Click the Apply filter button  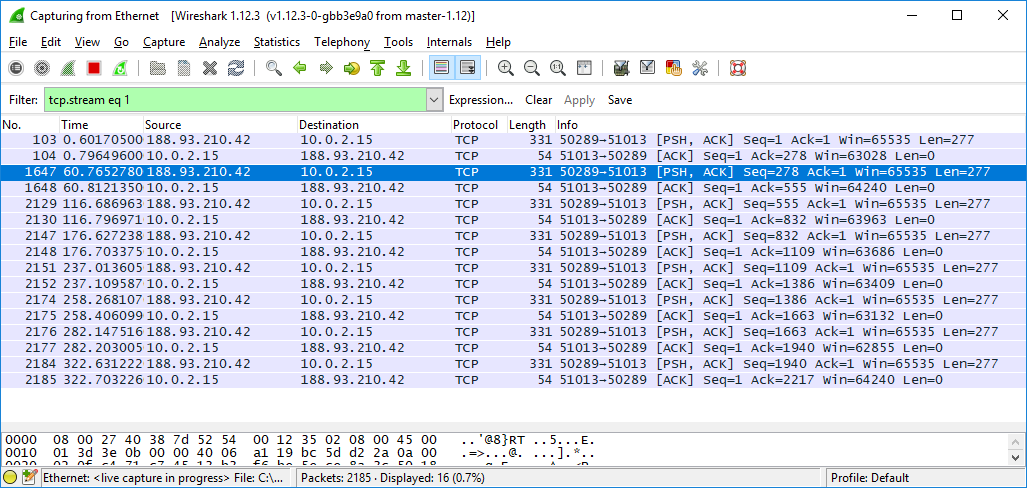[x=579, y=100]
